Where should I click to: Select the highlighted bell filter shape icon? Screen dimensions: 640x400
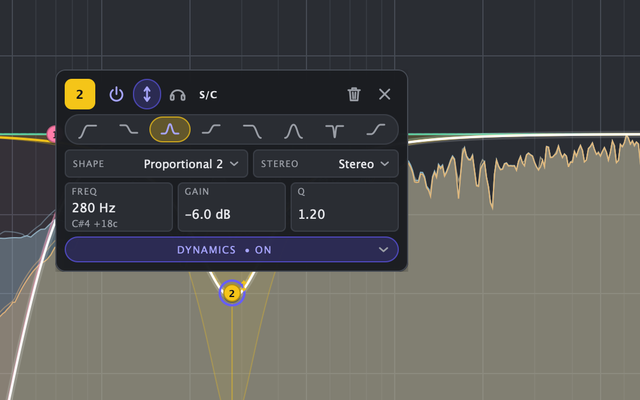point(170,129)
